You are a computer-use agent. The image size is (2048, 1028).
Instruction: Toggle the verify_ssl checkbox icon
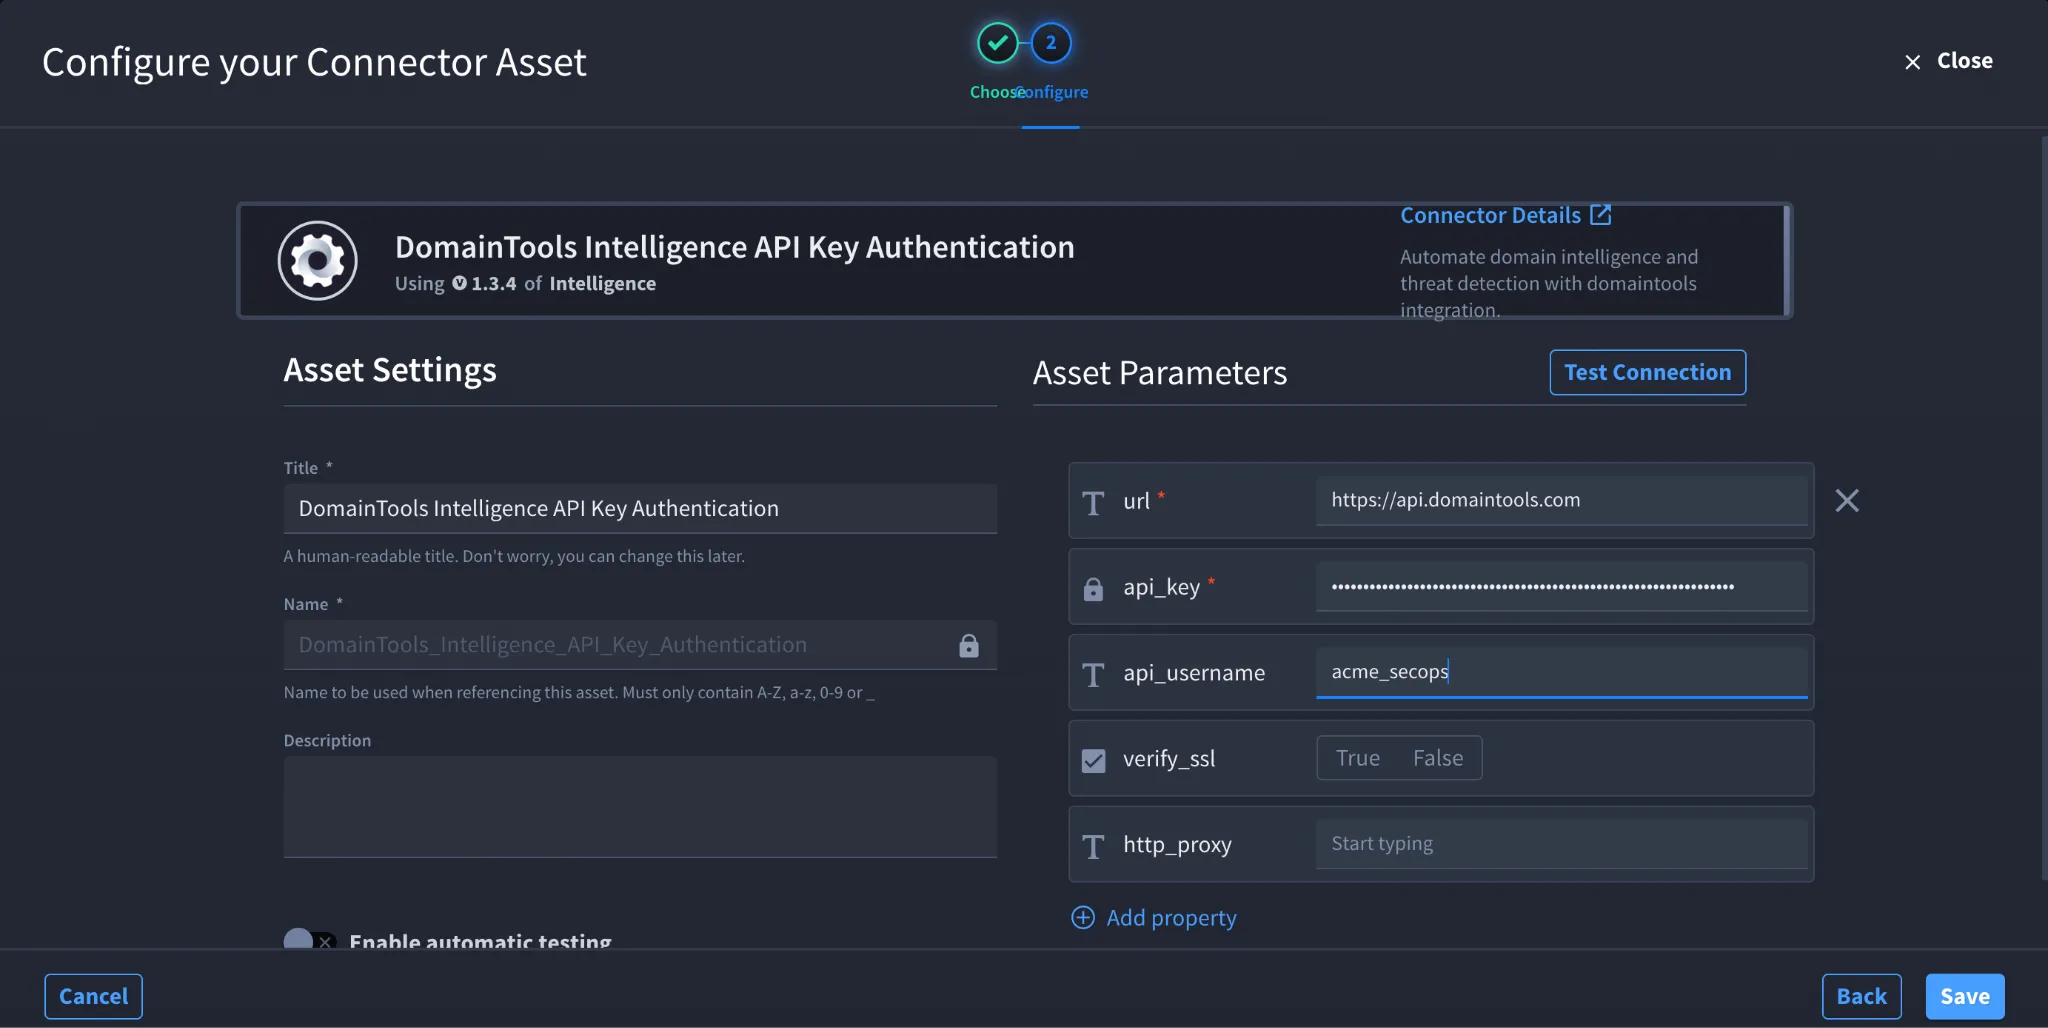(x=1093, y=760)
